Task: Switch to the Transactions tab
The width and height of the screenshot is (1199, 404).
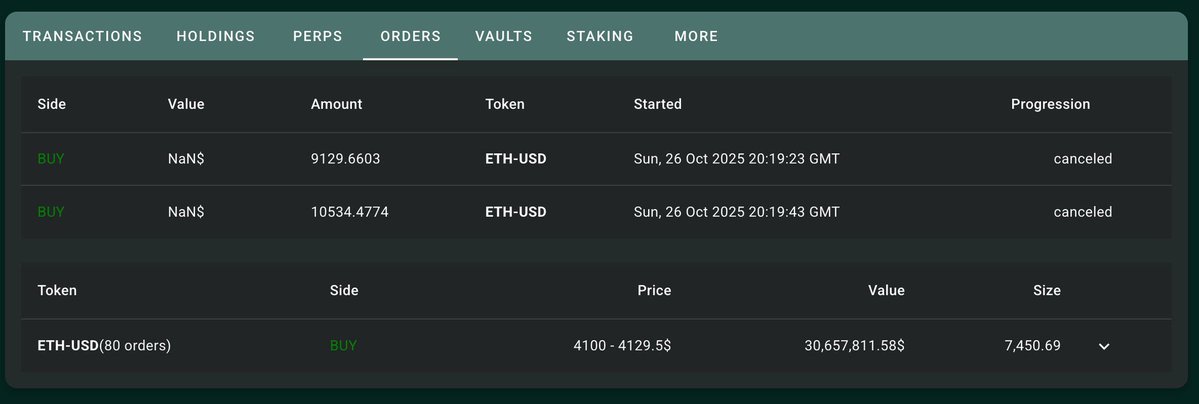Action: click(82, 36)
